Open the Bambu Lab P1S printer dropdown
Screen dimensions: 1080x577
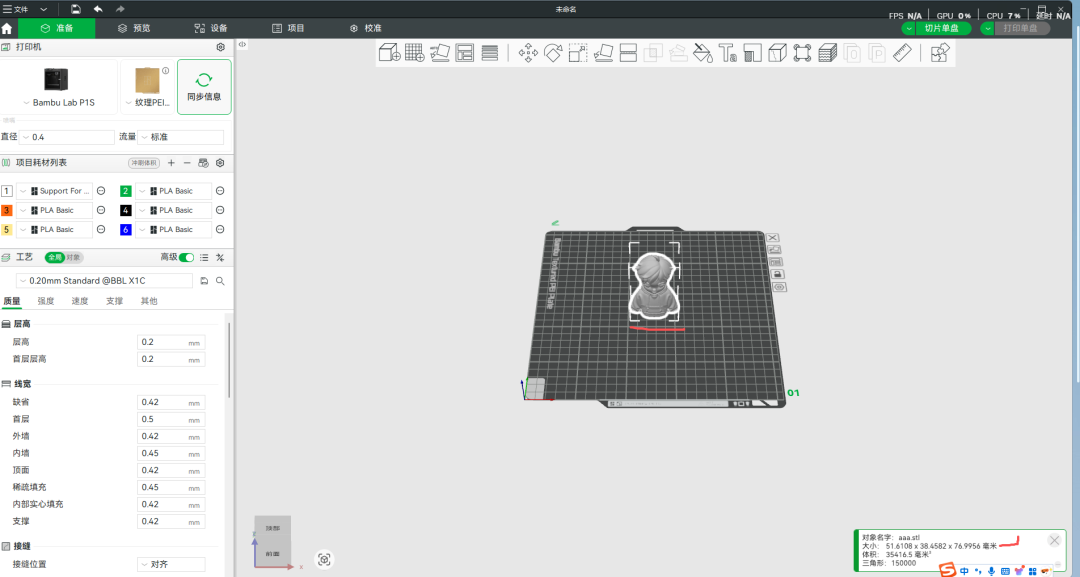tap(59, 103)
